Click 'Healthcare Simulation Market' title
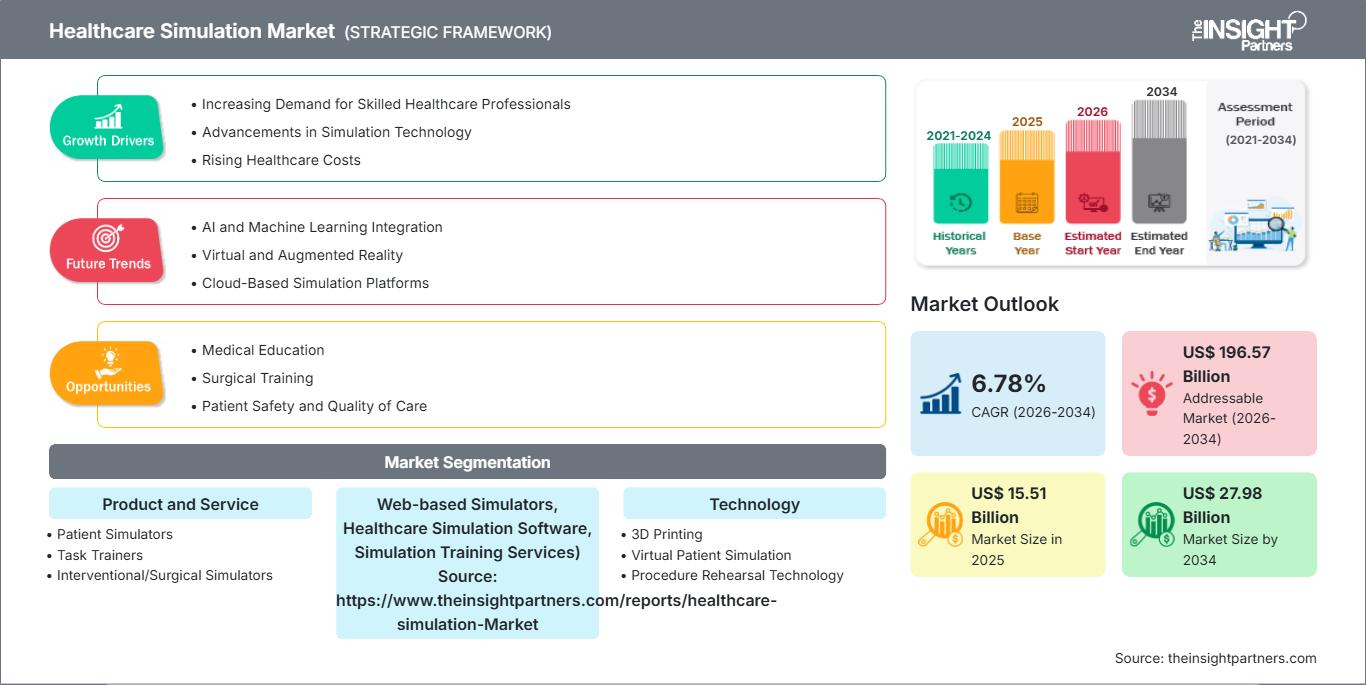The height and width of the screenshot is (685, 1366). coord(192,31)
